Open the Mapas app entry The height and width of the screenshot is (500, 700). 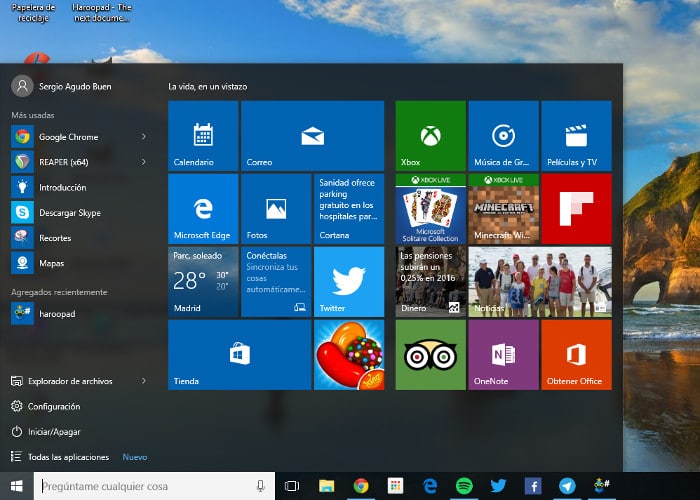(x=80, y=263)
